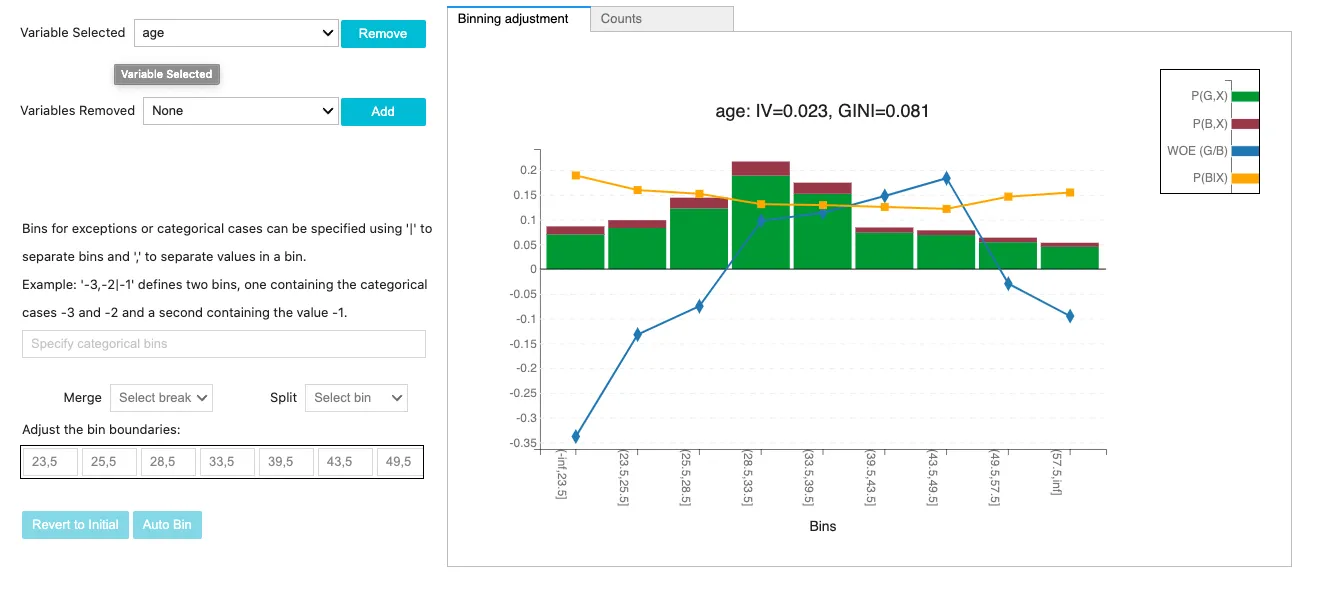Click the maroon P(B,X) legend swatch
1320x589 pixels.
1245,124
